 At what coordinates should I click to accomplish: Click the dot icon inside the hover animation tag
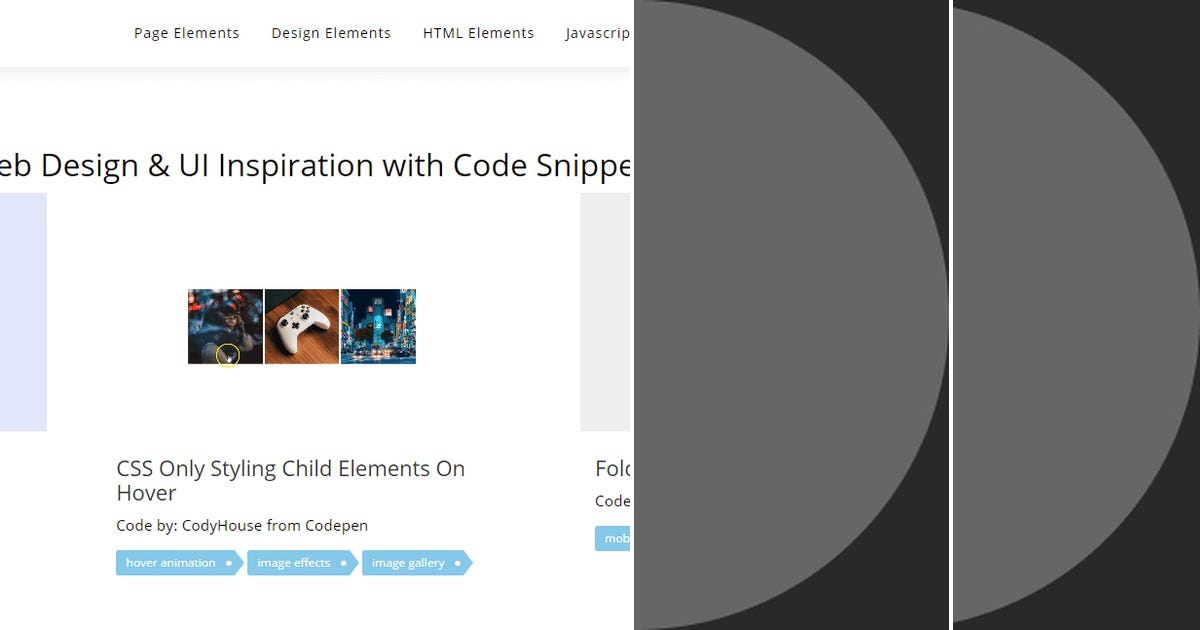pos(229,563)
